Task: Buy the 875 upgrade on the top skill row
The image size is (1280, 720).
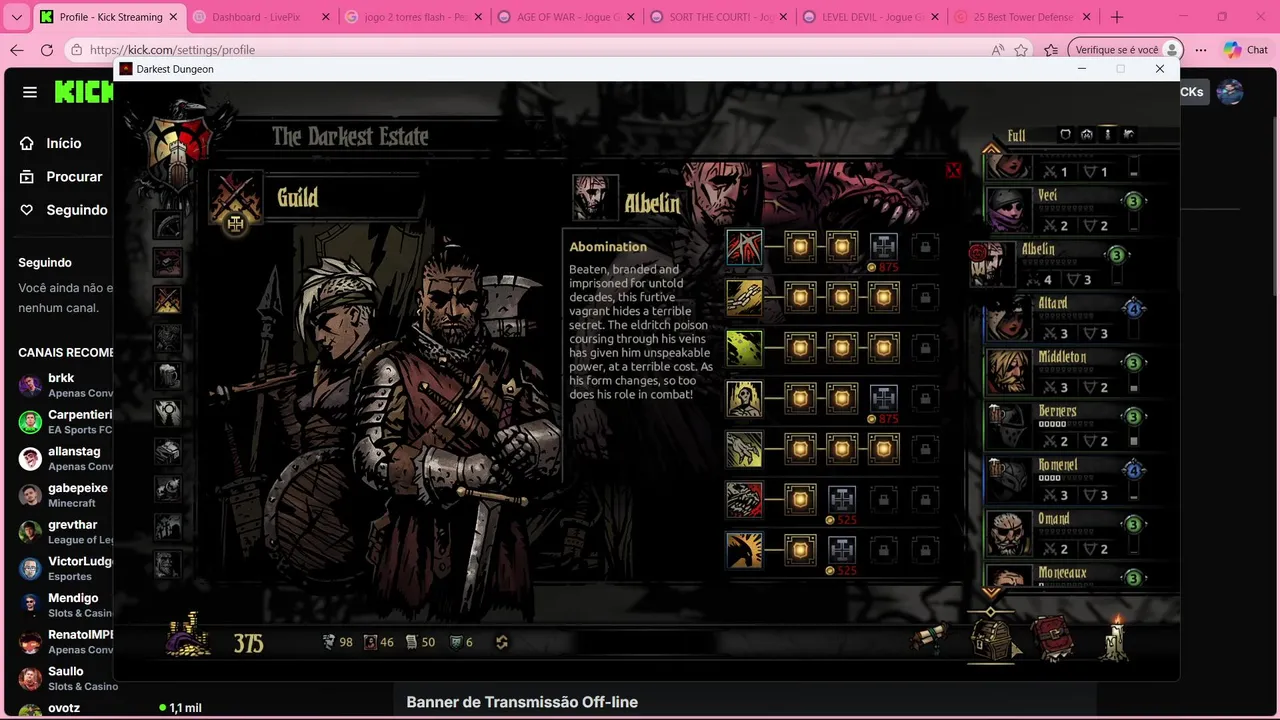Action: [883, 247]
